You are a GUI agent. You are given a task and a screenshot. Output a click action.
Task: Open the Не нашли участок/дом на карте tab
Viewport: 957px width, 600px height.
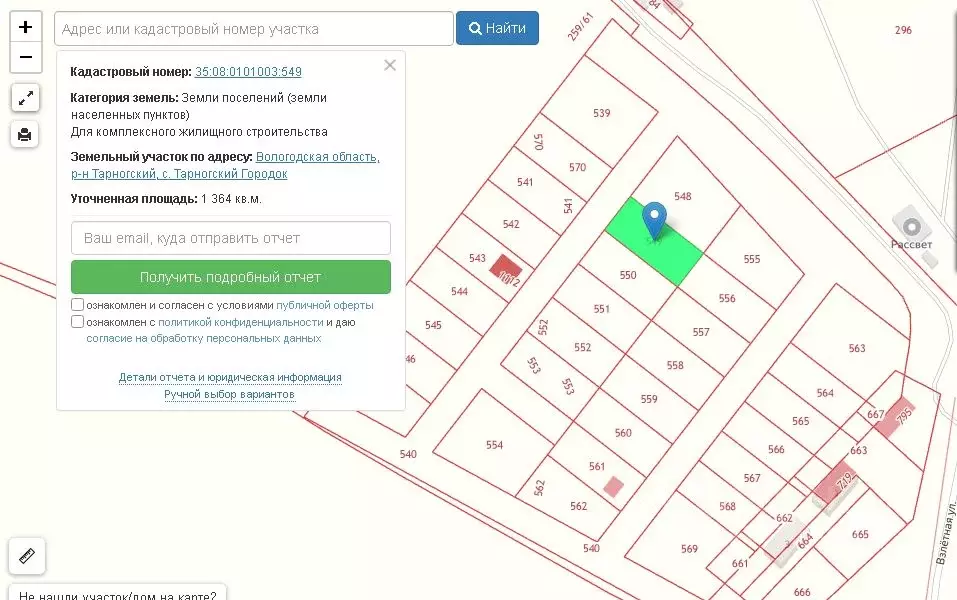(117, 593)
